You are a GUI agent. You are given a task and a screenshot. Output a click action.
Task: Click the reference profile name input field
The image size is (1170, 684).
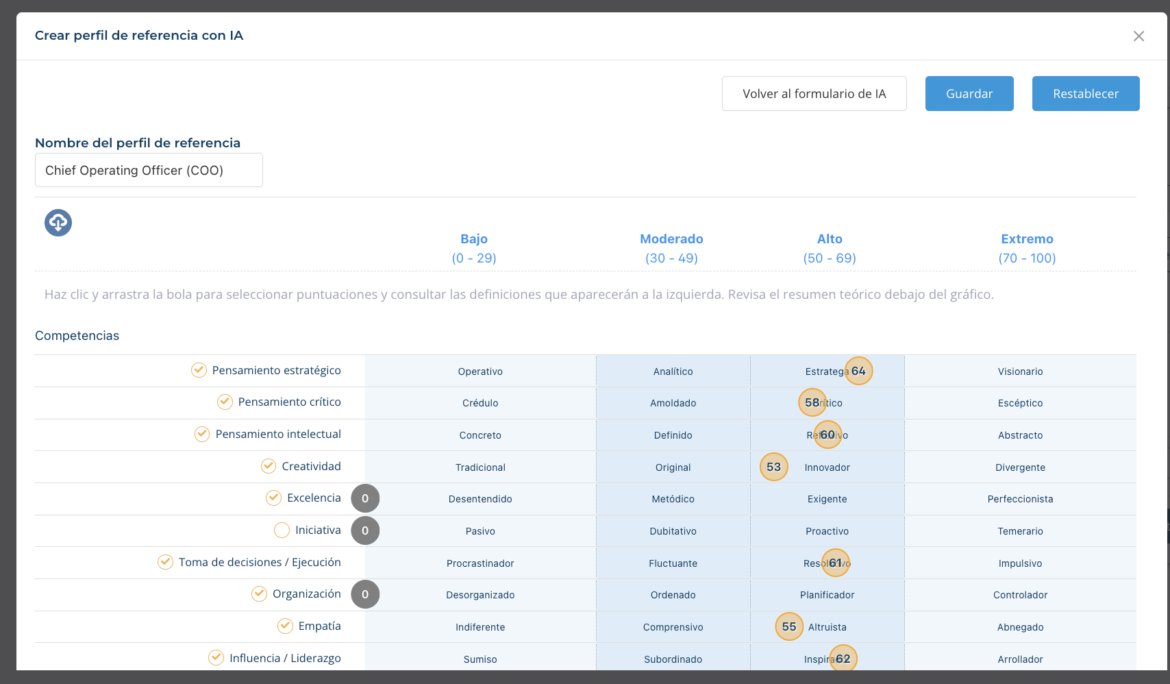click(x=148, y=169)
